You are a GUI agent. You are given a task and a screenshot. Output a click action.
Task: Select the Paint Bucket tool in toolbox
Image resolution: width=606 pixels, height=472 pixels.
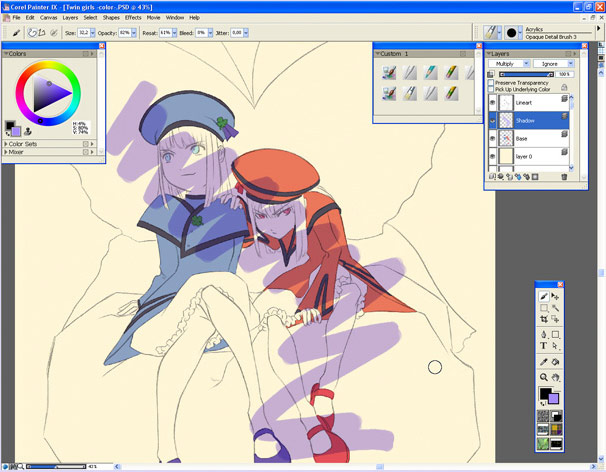[555, 362]
